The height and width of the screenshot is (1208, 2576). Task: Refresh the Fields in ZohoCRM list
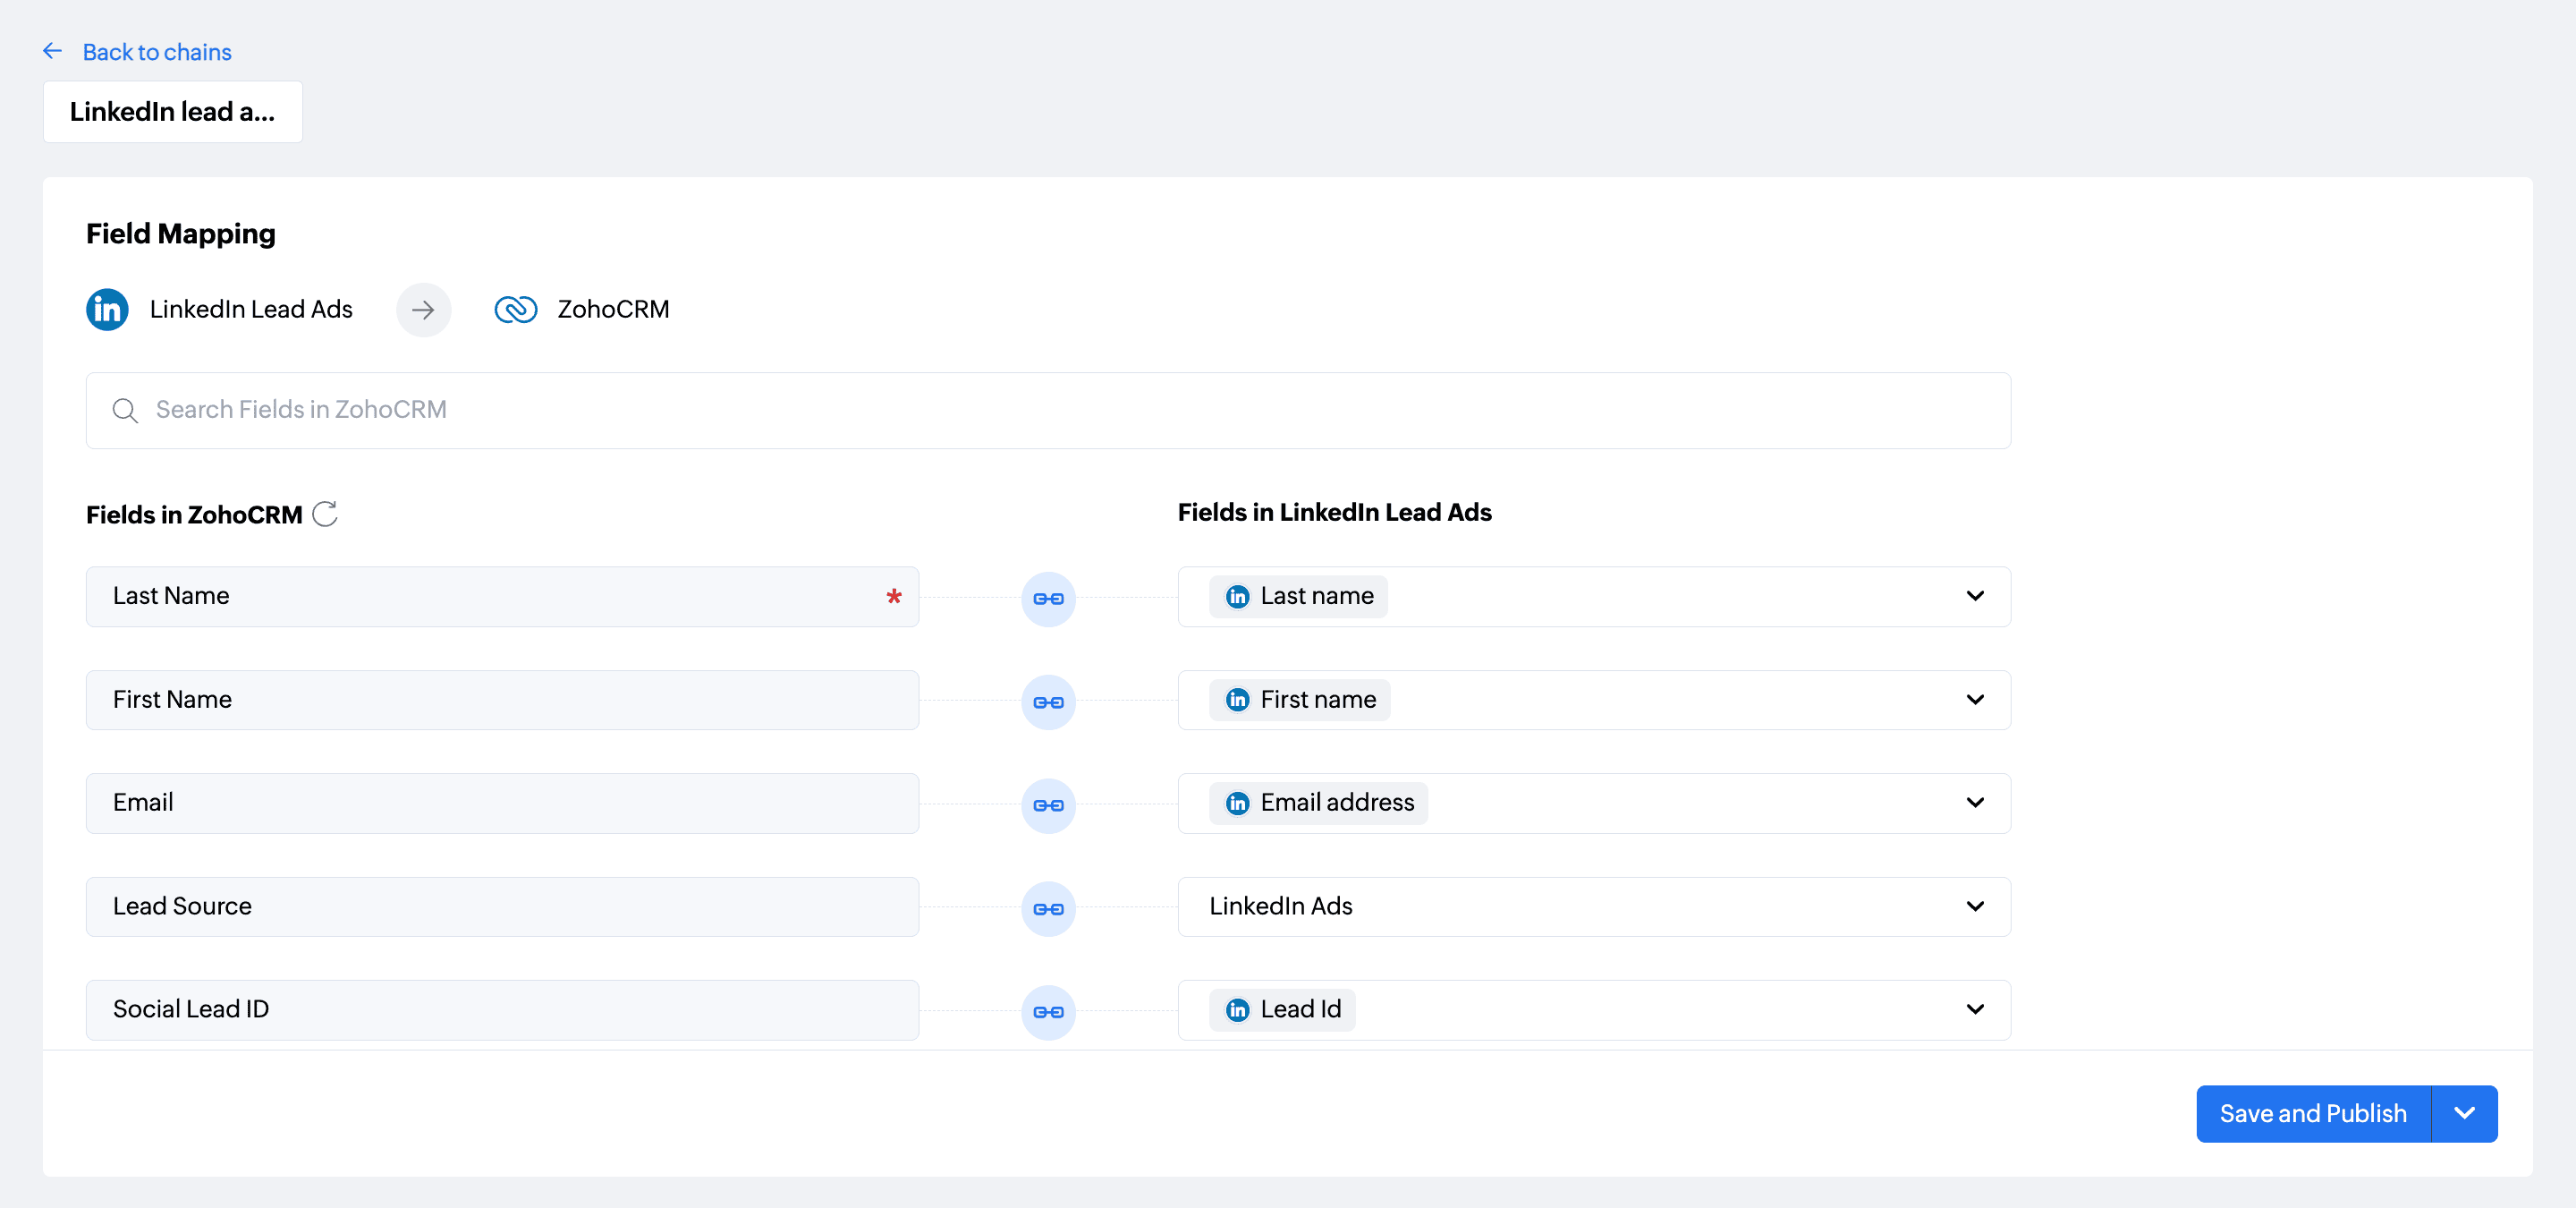[325, 514]
